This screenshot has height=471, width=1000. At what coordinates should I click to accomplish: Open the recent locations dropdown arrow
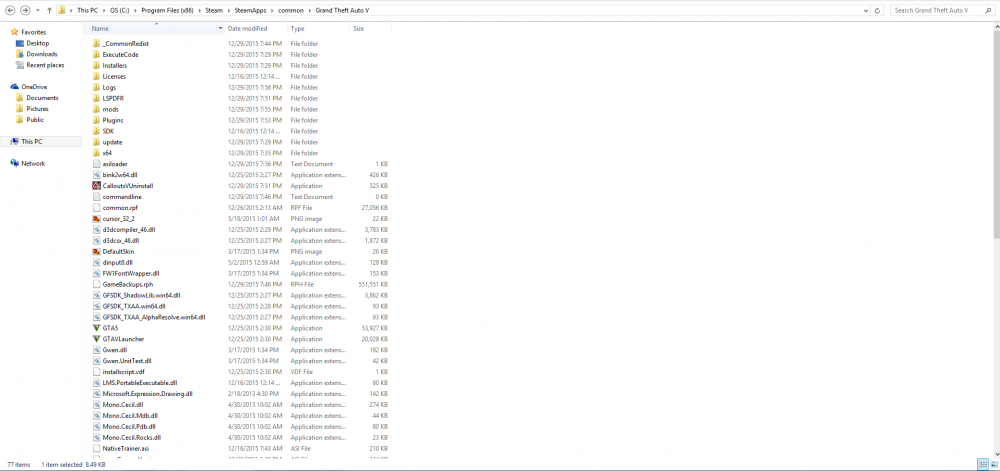[x=38, y=11]
